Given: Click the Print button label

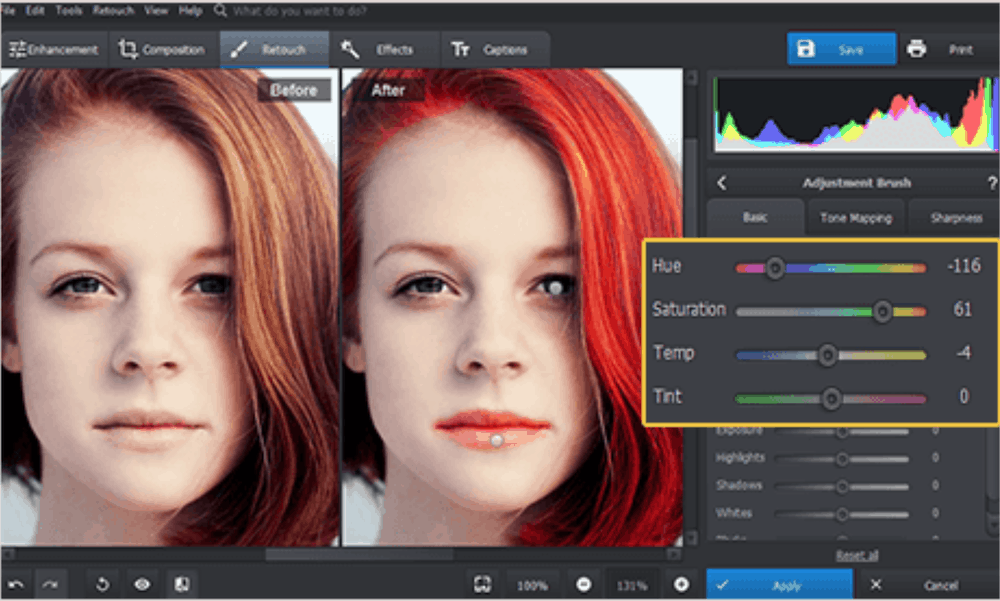Looking at the screenshot, I should pos(960,50).
